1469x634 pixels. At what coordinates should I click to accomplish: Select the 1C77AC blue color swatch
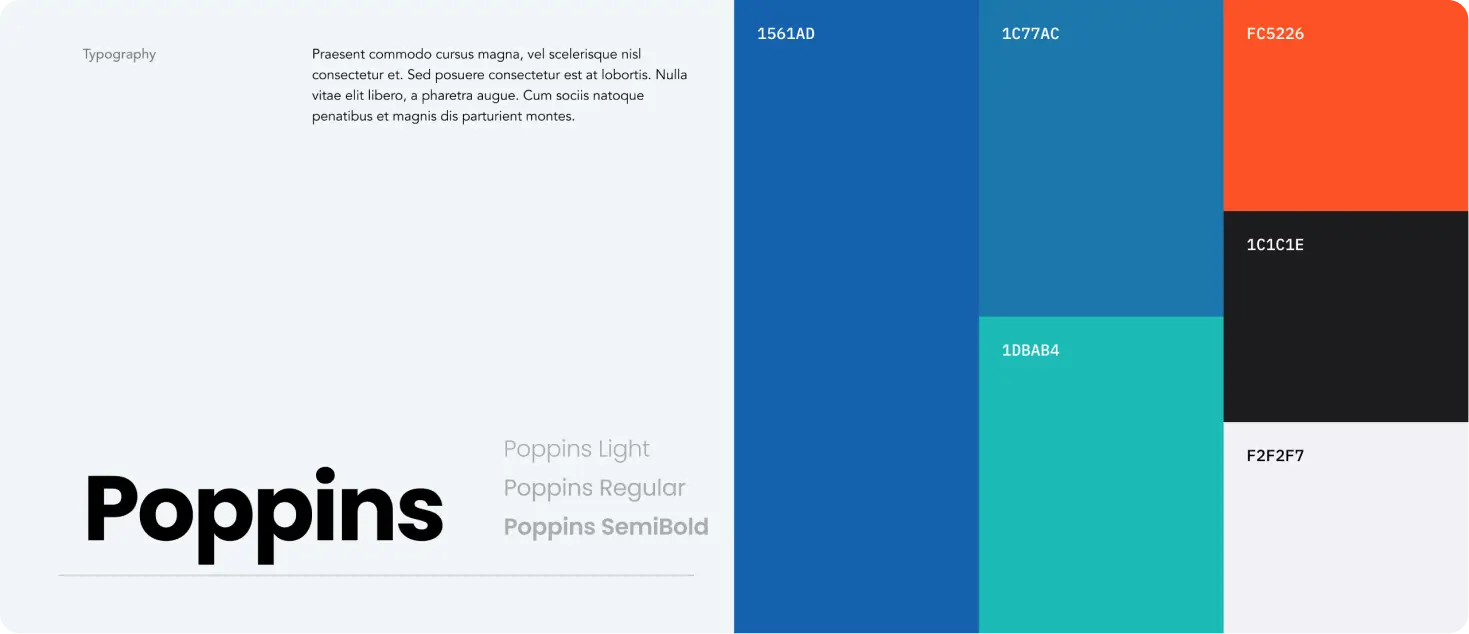coord(1101,158)
